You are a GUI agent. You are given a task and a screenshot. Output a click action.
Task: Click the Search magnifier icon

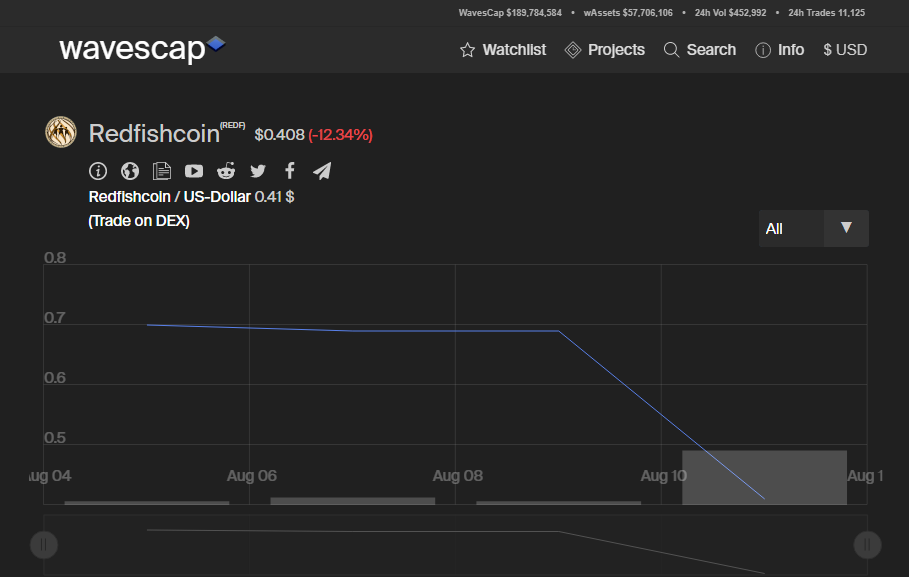(x=671, y=50)
